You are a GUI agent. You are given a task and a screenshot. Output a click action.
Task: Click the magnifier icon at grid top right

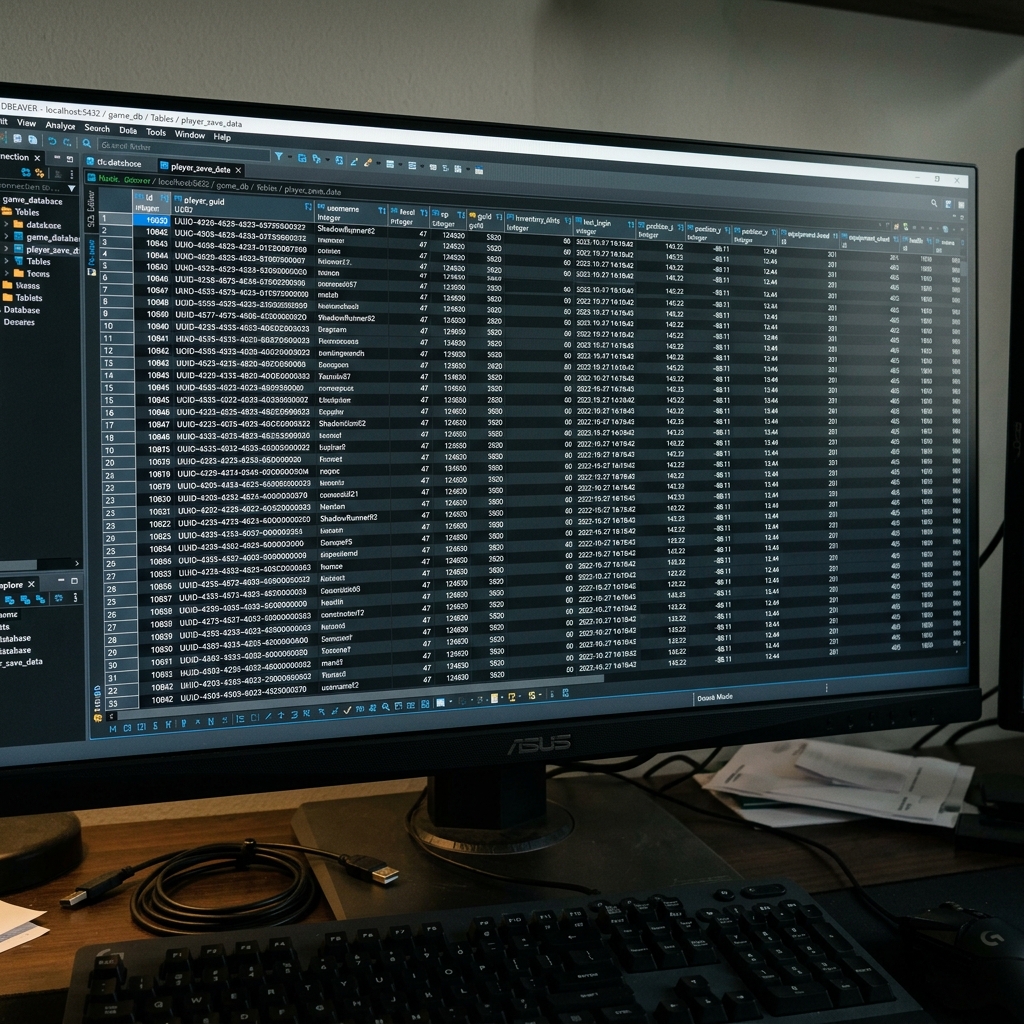point(934,203)
